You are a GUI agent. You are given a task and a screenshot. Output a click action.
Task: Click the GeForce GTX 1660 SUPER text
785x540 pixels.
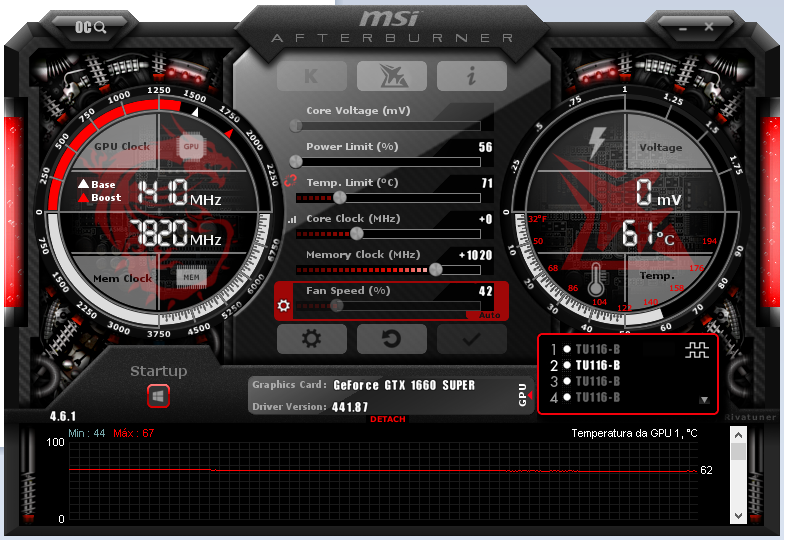(404, 385)
